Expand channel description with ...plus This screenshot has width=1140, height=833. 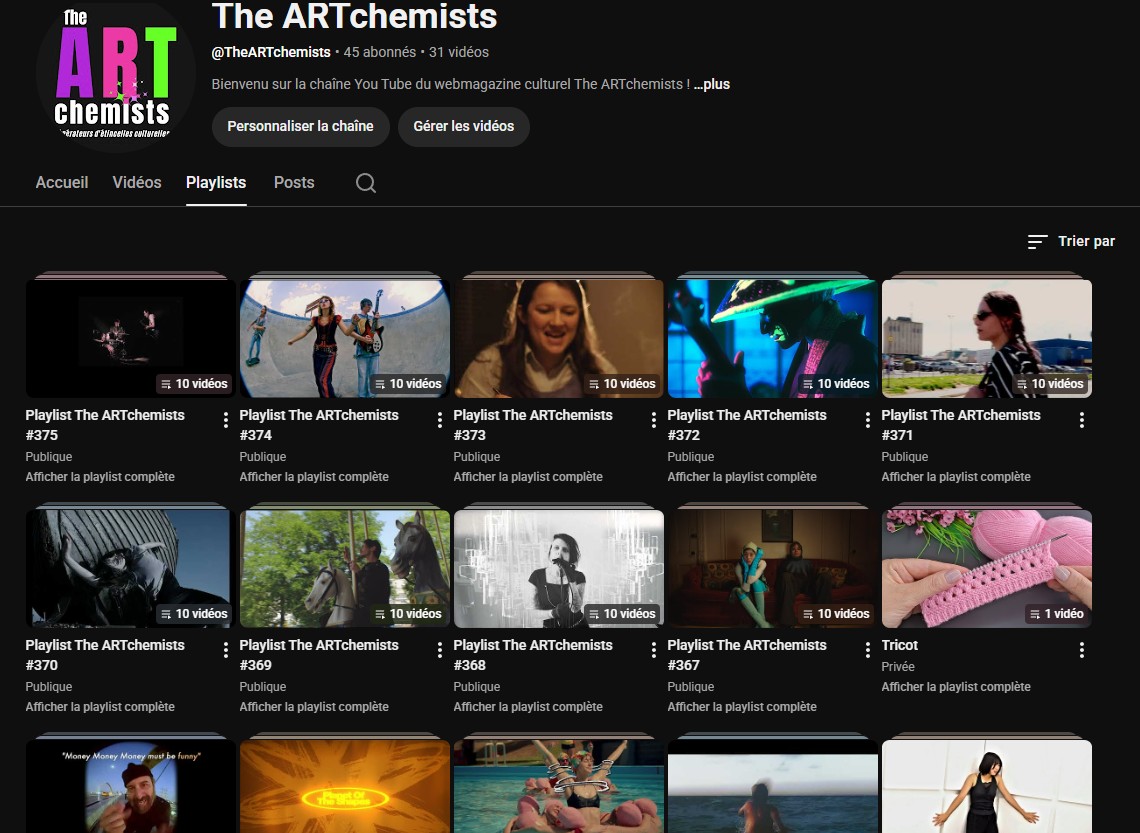coord(712,84)
